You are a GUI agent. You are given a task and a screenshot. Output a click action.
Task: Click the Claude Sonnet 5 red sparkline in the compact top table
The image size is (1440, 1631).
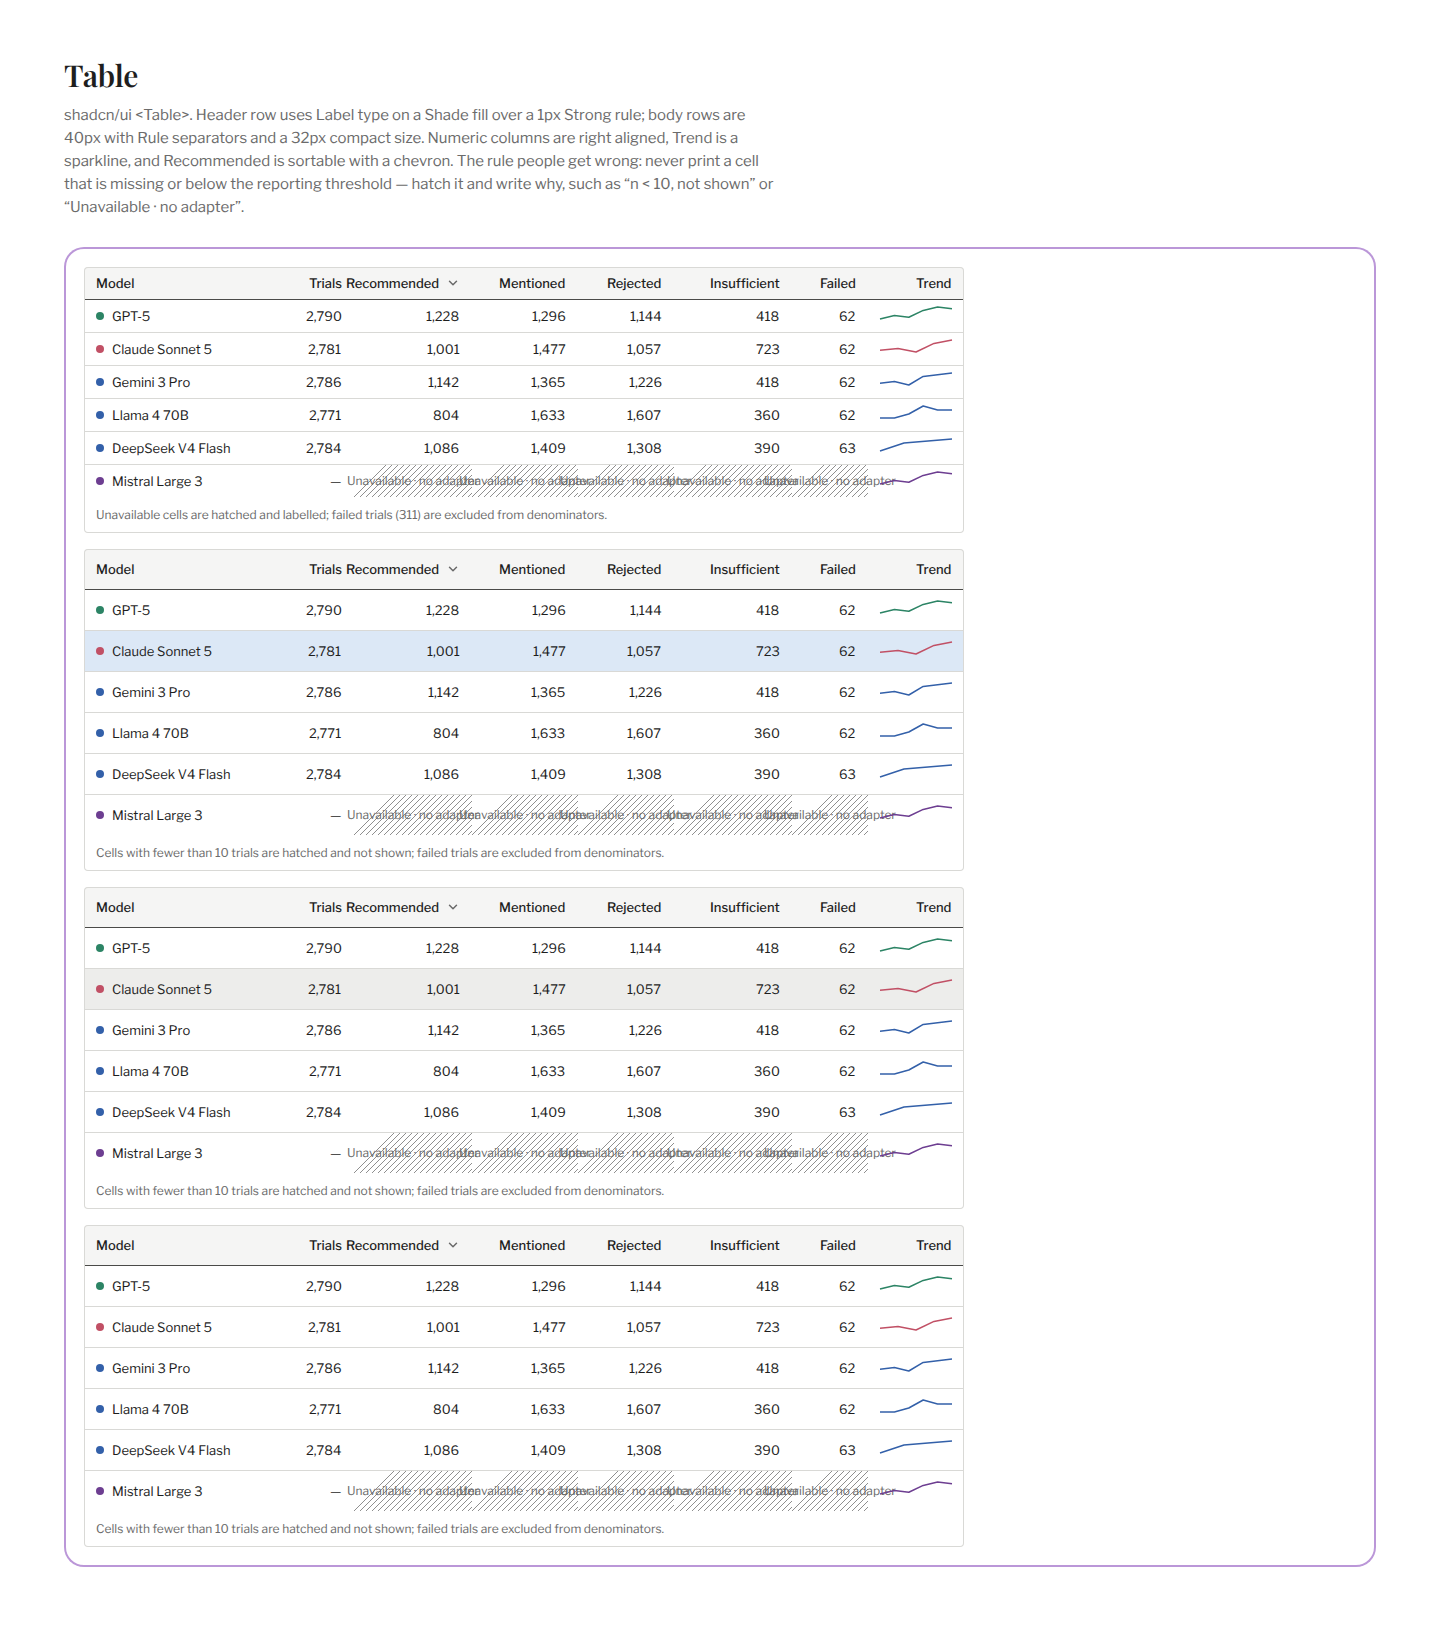point(916,347)
